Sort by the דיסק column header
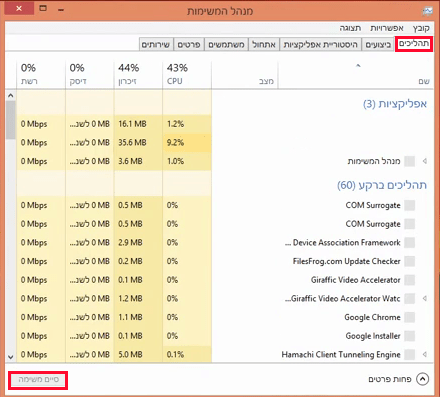The image size is (440, 397). click(90, 74)
